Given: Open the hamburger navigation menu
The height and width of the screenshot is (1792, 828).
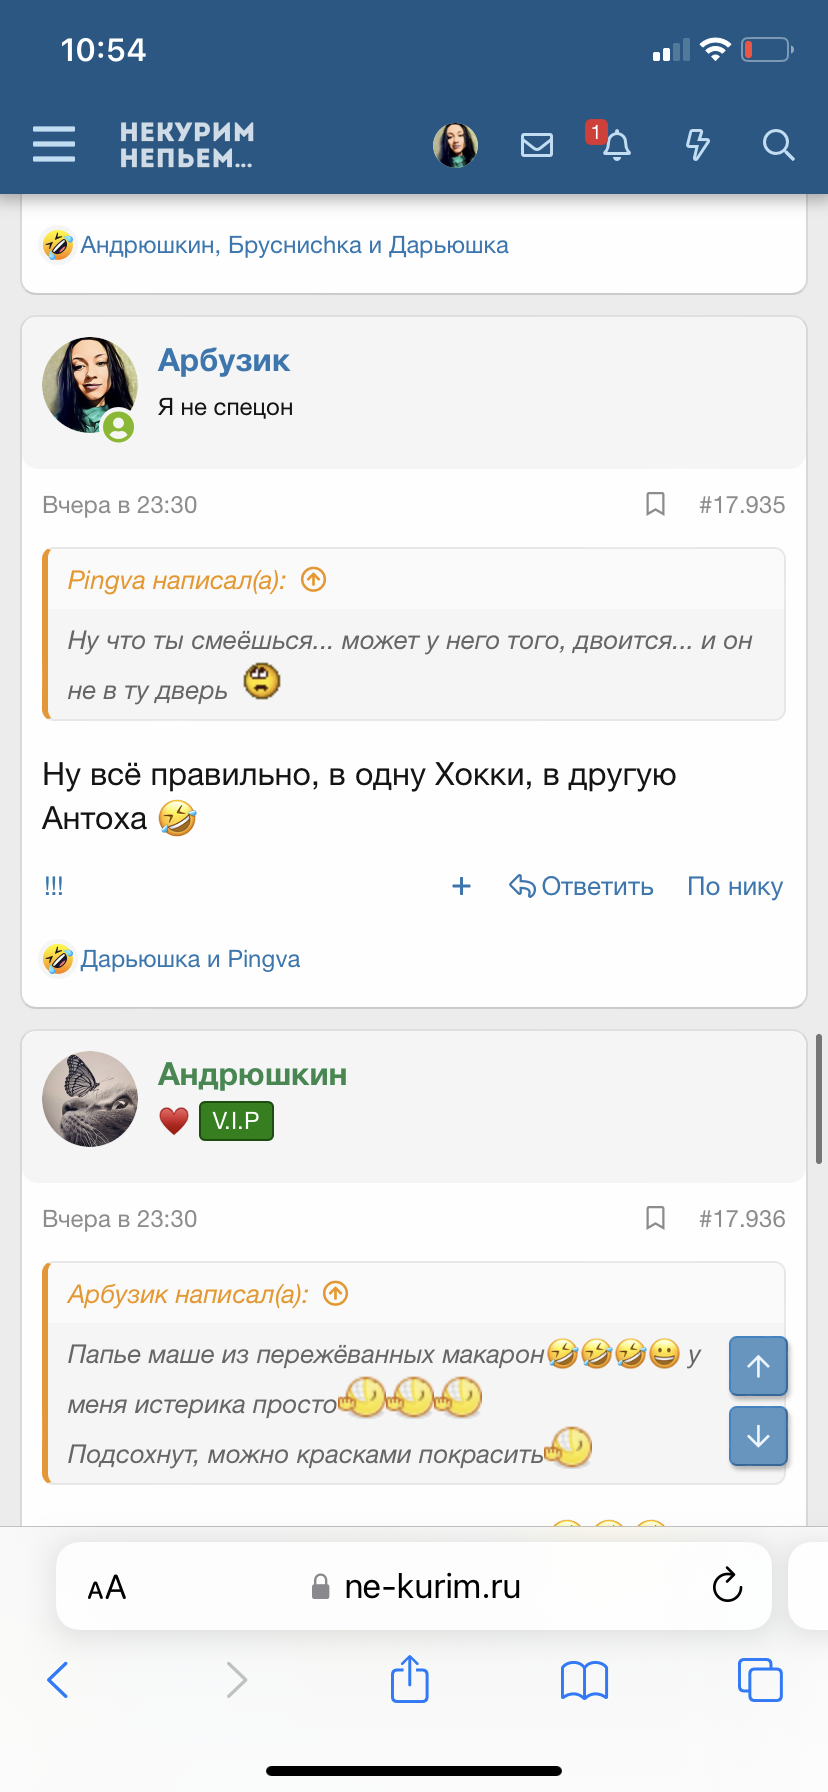Looking at the screenshot, I should tap(53, 144).
